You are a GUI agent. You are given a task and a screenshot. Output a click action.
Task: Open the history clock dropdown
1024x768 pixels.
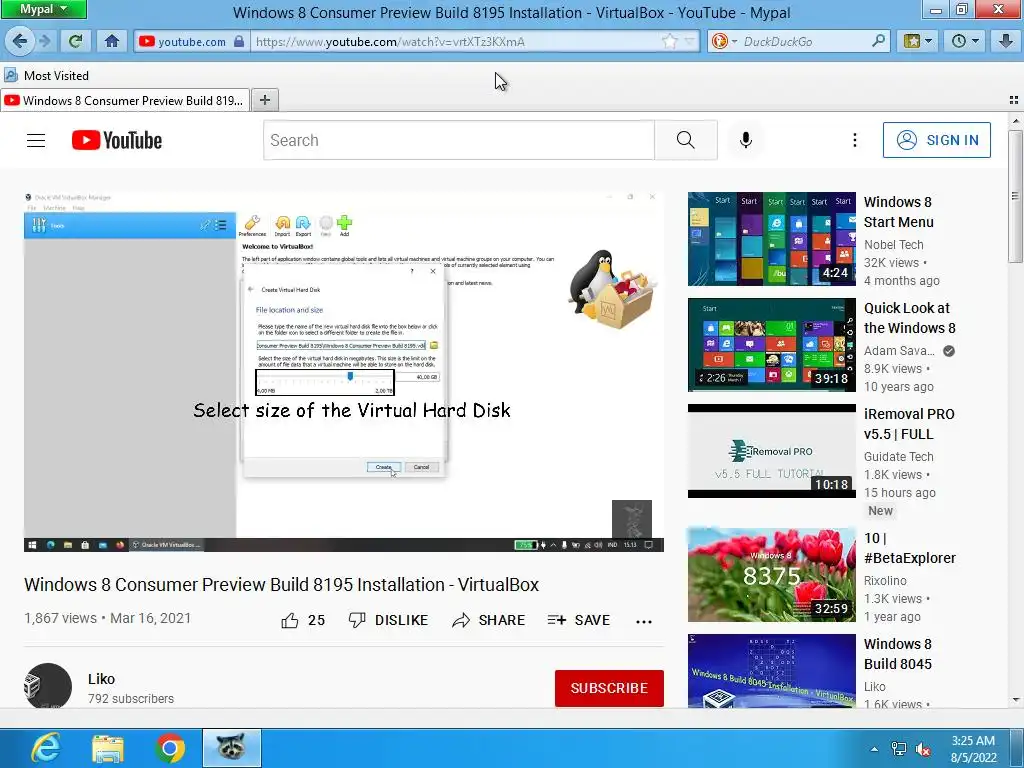(x=965, y=41)
